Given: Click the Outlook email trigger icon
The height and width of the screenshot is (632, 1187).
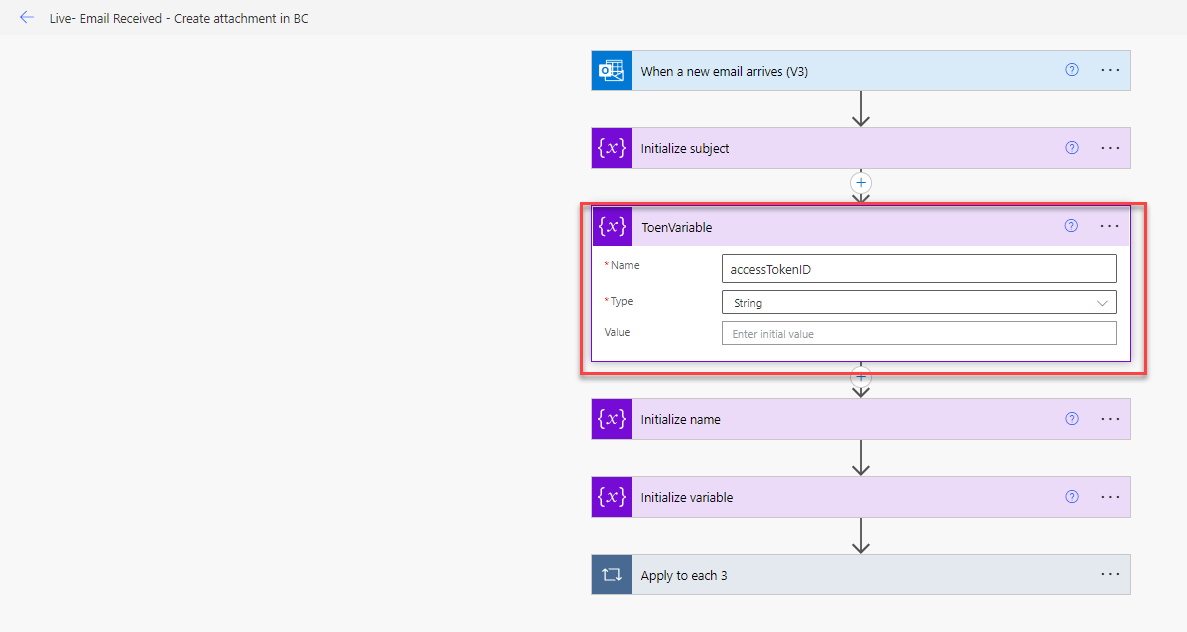Looking at the screenshot, I should click(611, 70).
